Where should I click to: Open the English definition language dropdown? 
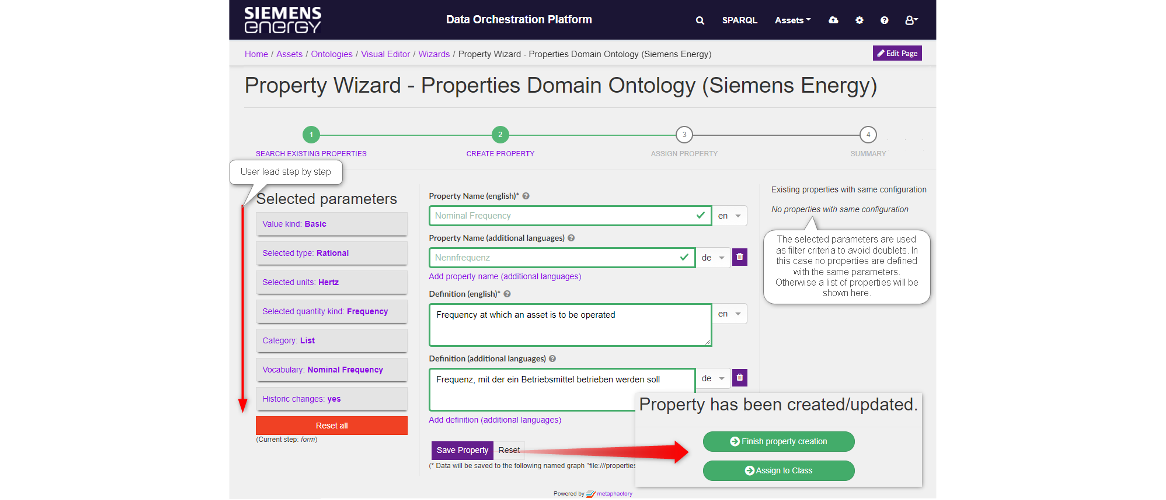(731, 314)
